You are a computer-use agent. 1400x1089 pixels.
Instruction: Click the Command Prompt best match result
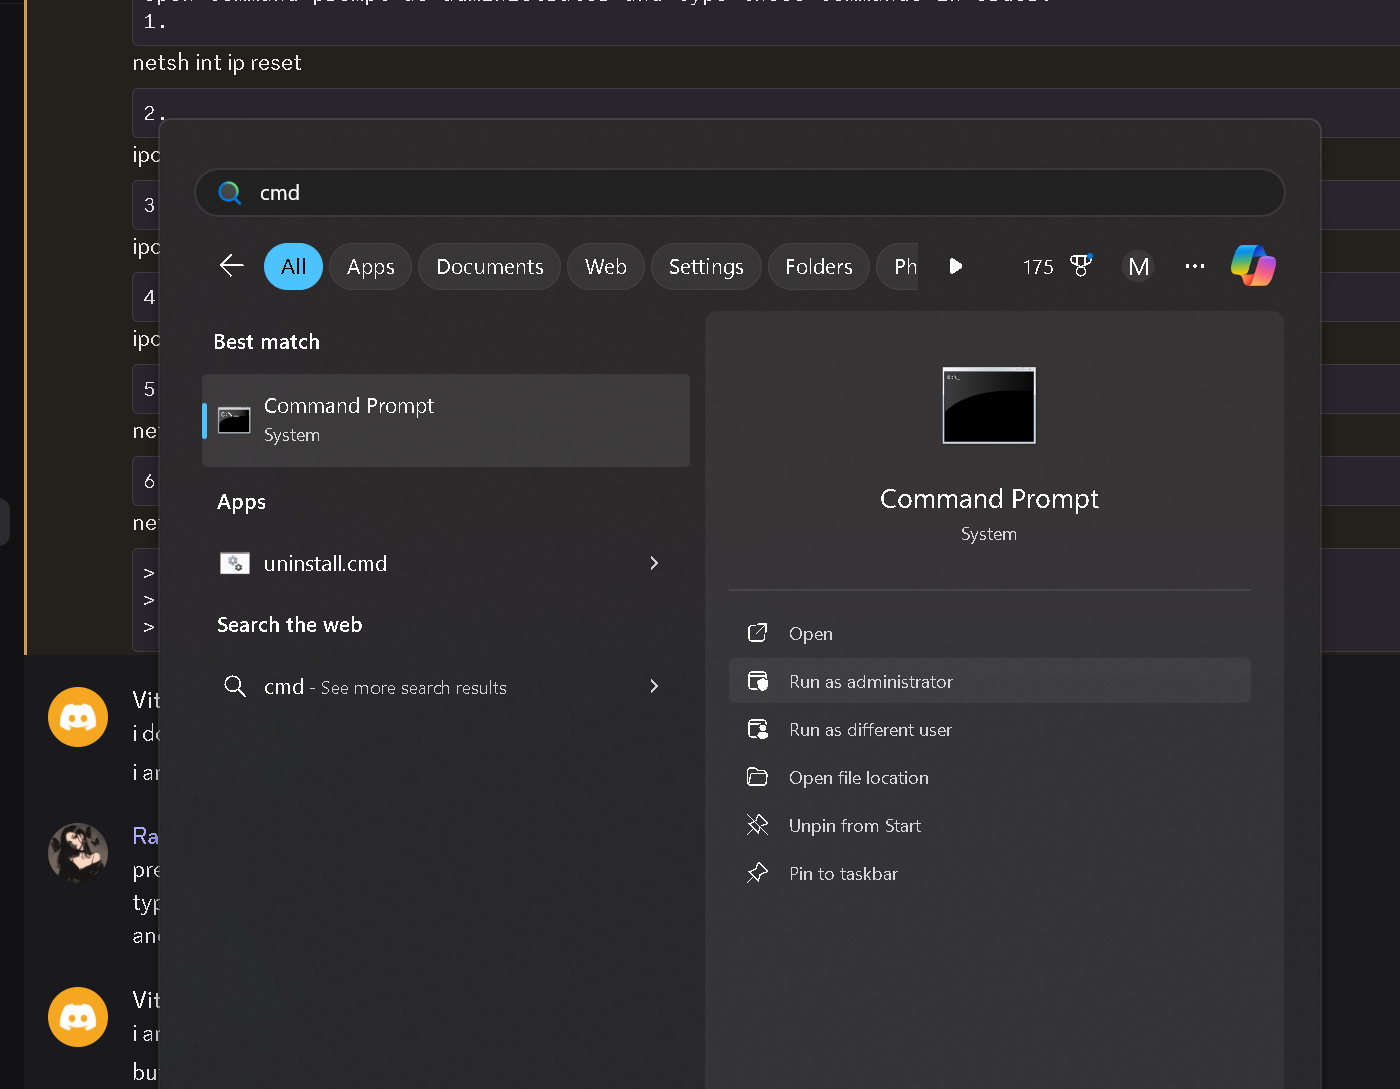click(446, 420)
